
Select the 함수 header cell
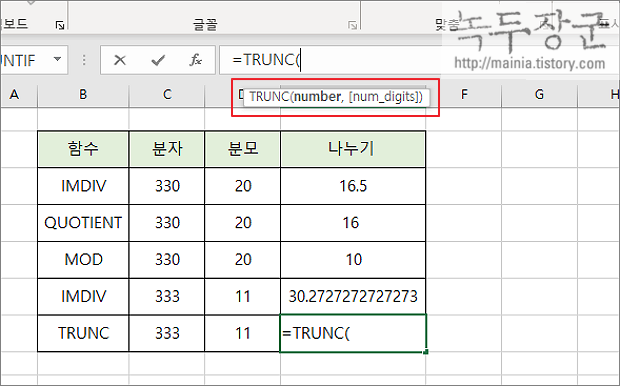[x=83, y=149]
